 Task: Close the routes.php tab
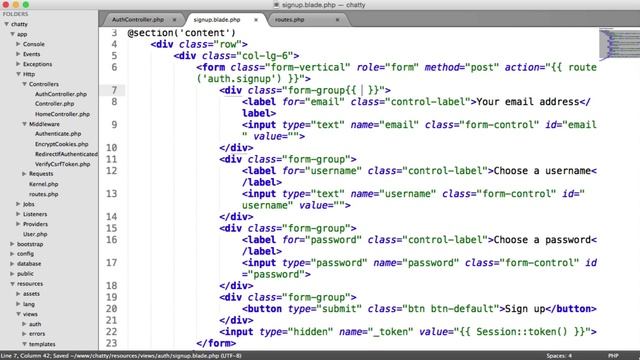(x=337, y=20)
